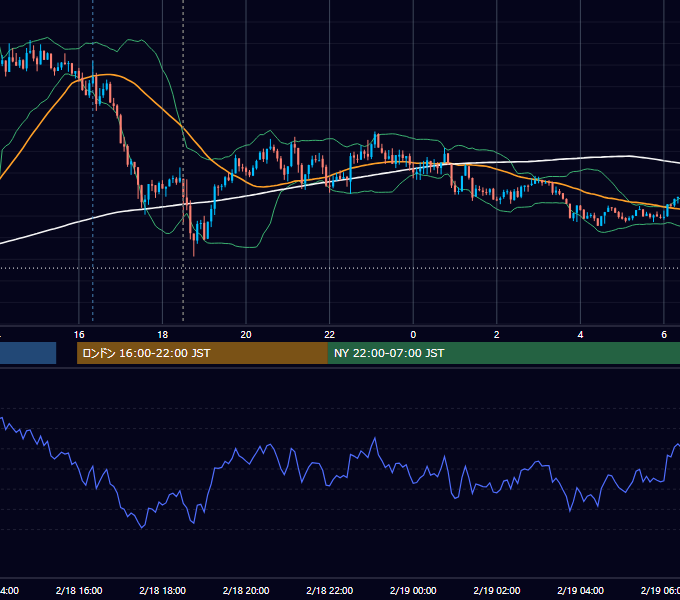Click the 2/19 00:00 date label

[413, 590]
